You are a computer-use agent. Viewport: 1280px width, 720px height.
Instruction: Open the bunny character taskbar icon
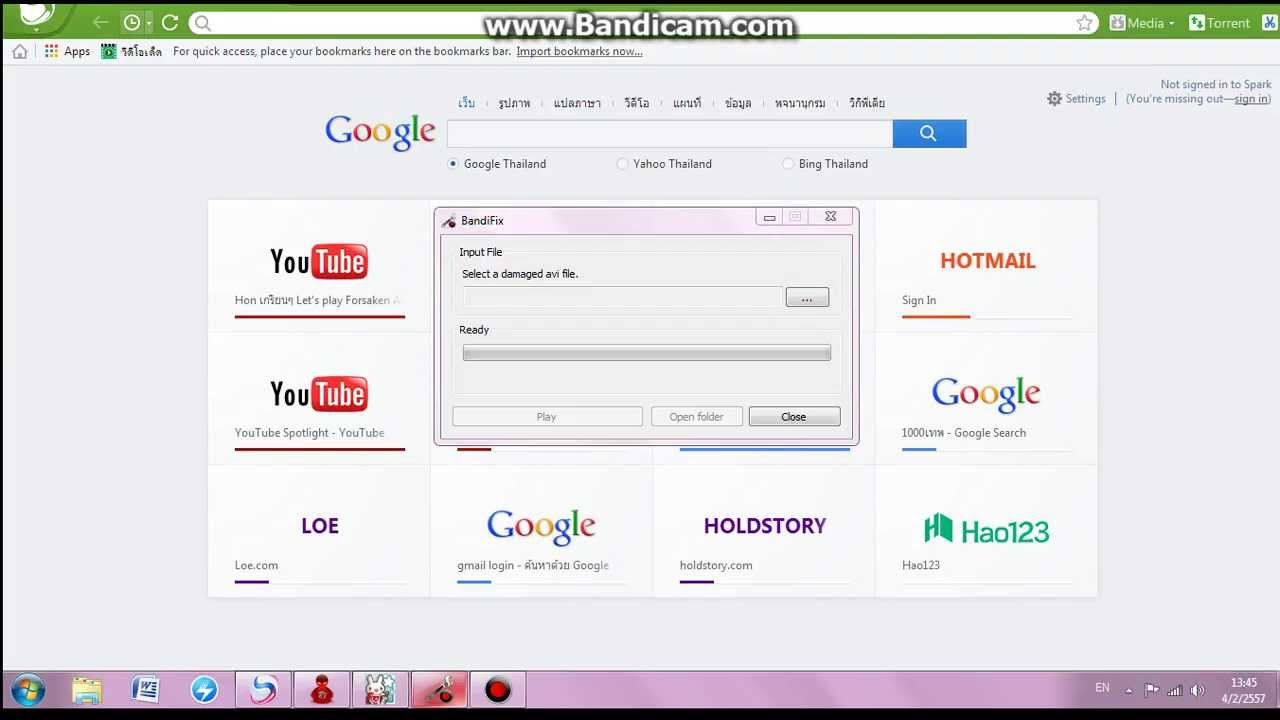click(x=380, y=690)
